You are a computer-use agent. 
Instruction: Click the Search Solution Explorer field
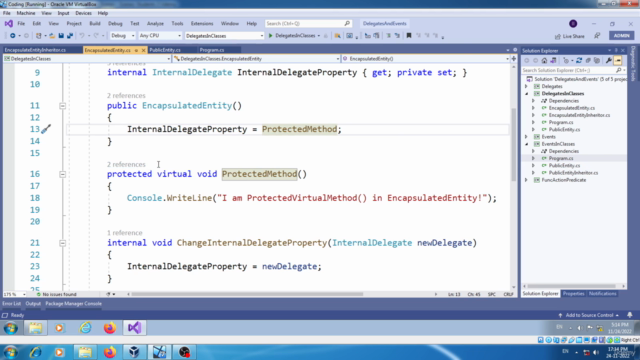tap(573, 70)
